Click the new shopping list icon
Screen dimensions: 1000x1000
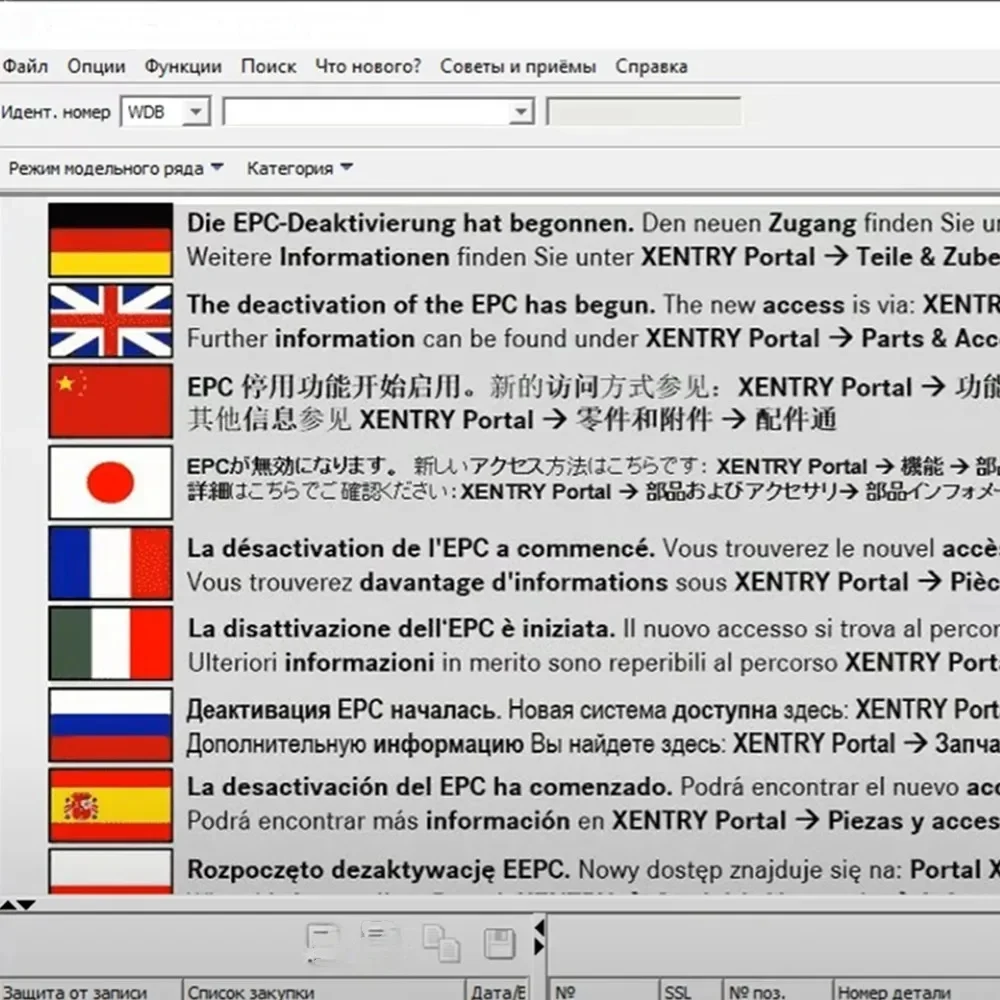[323, 941]
